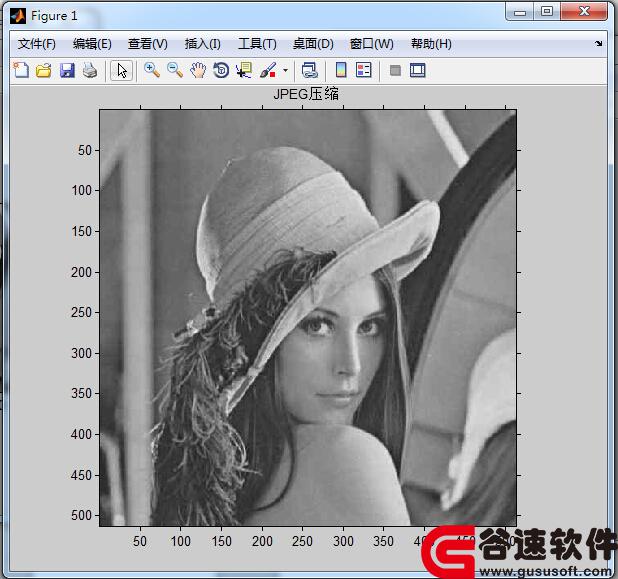This screenshot has height=579, width=618.
Task: Minimize the Figure 1 window
Action: (x=519, y=11)
